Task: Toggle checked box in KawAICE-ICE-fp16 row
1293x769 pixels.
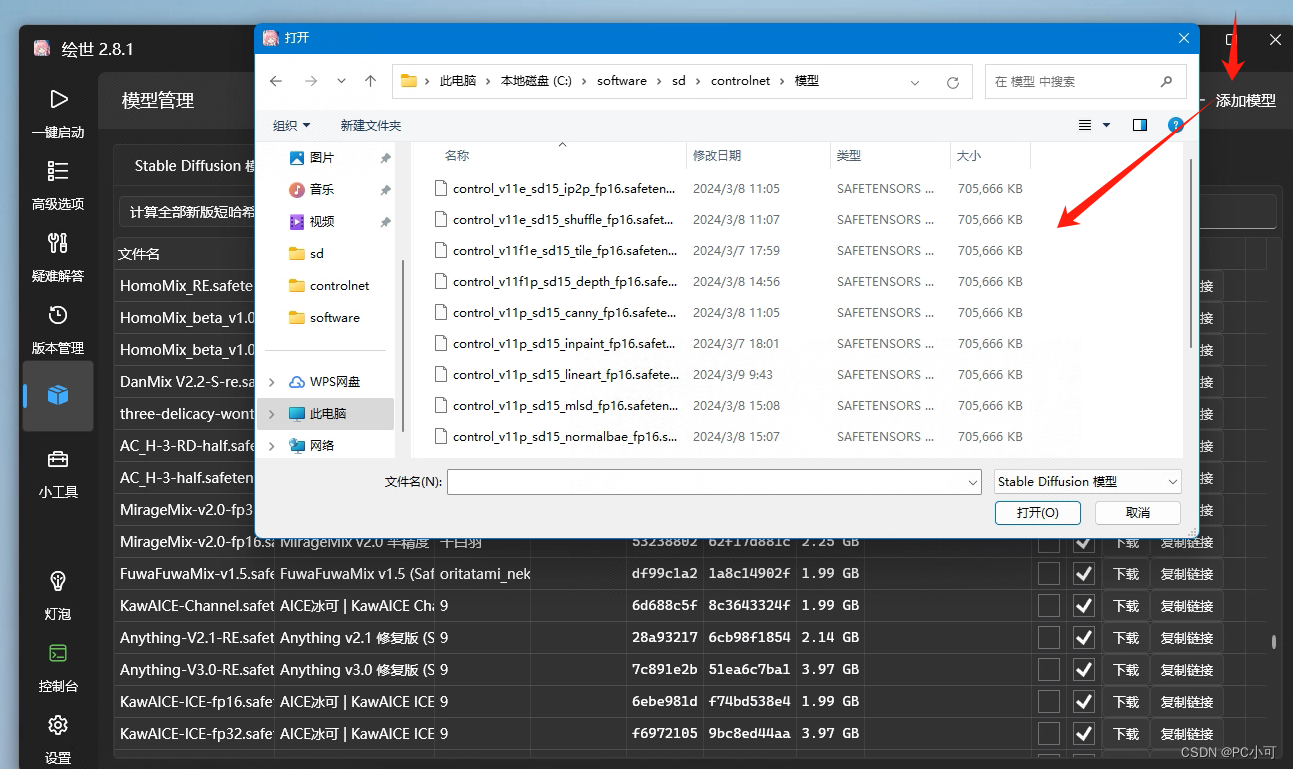Action: (x=1083, y=702)
